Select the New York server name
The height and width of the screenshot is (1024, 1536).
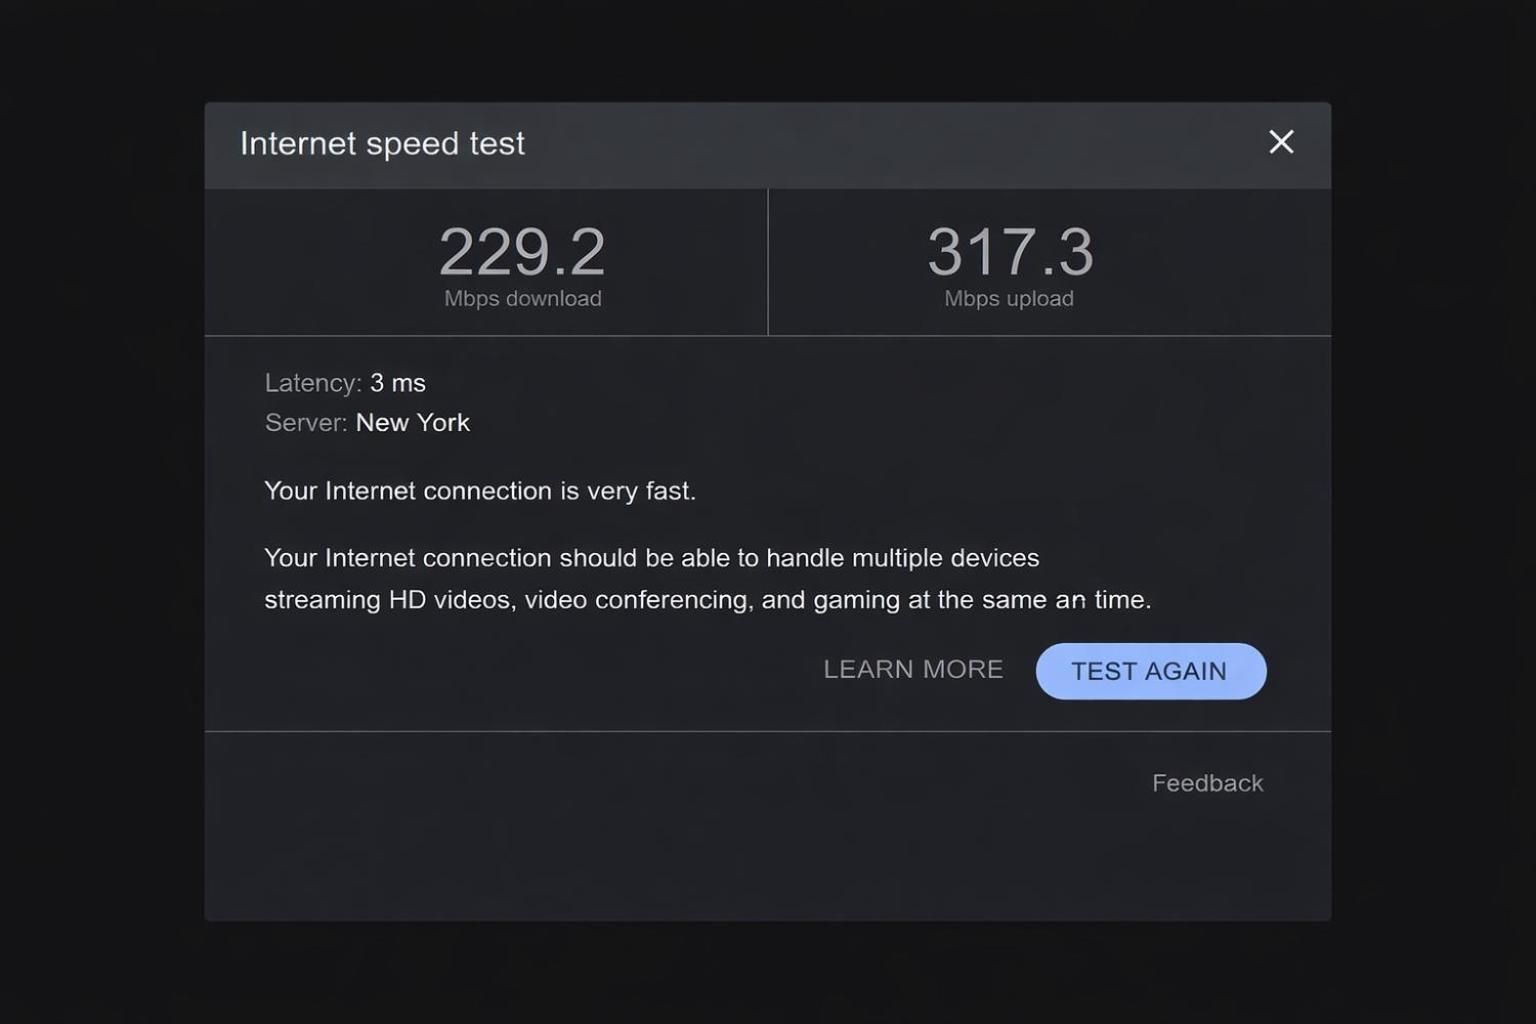tap(412, 423)
